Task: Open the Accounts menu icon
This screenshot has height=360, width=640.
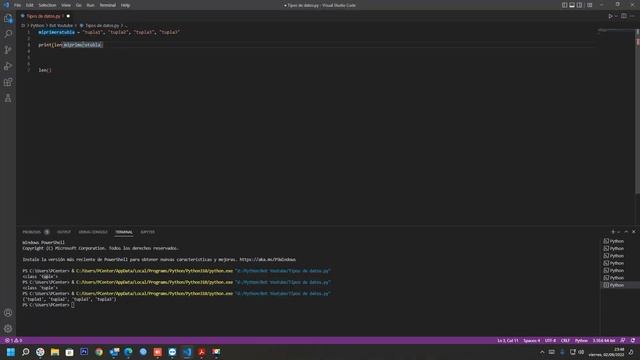Action: [x=8, y=313]
